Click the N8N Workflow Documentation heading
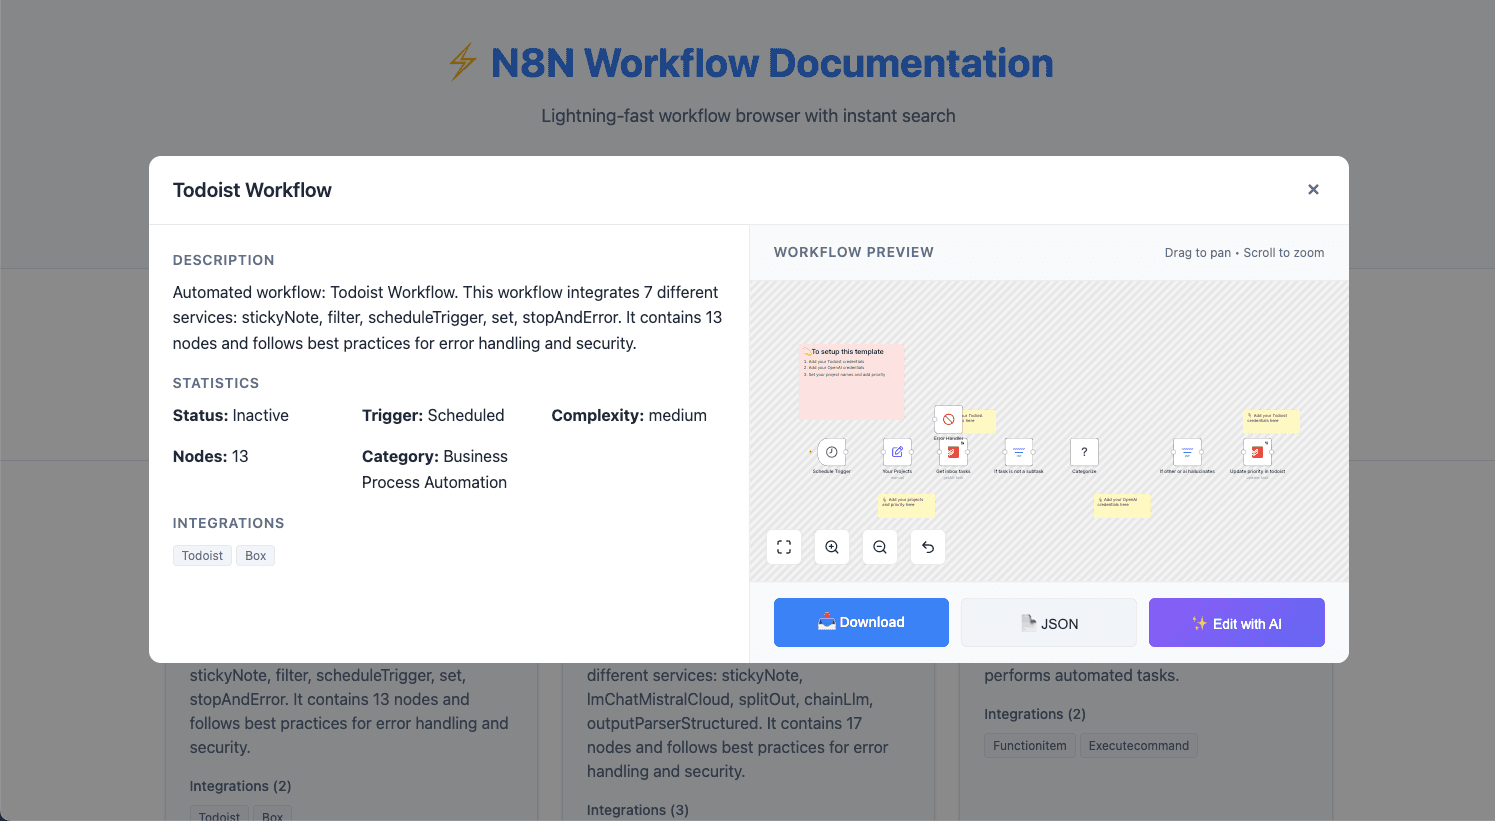Image resolution: width=1495 pixels, height=821 pixels. 772,63
